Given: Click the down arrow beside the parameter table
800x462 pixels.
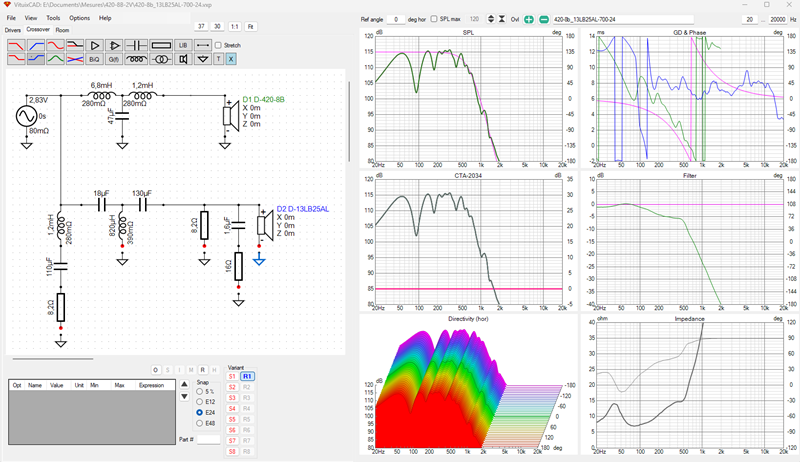Looking at the screenshot, I should pyautogui.click(x=184, y=397).
